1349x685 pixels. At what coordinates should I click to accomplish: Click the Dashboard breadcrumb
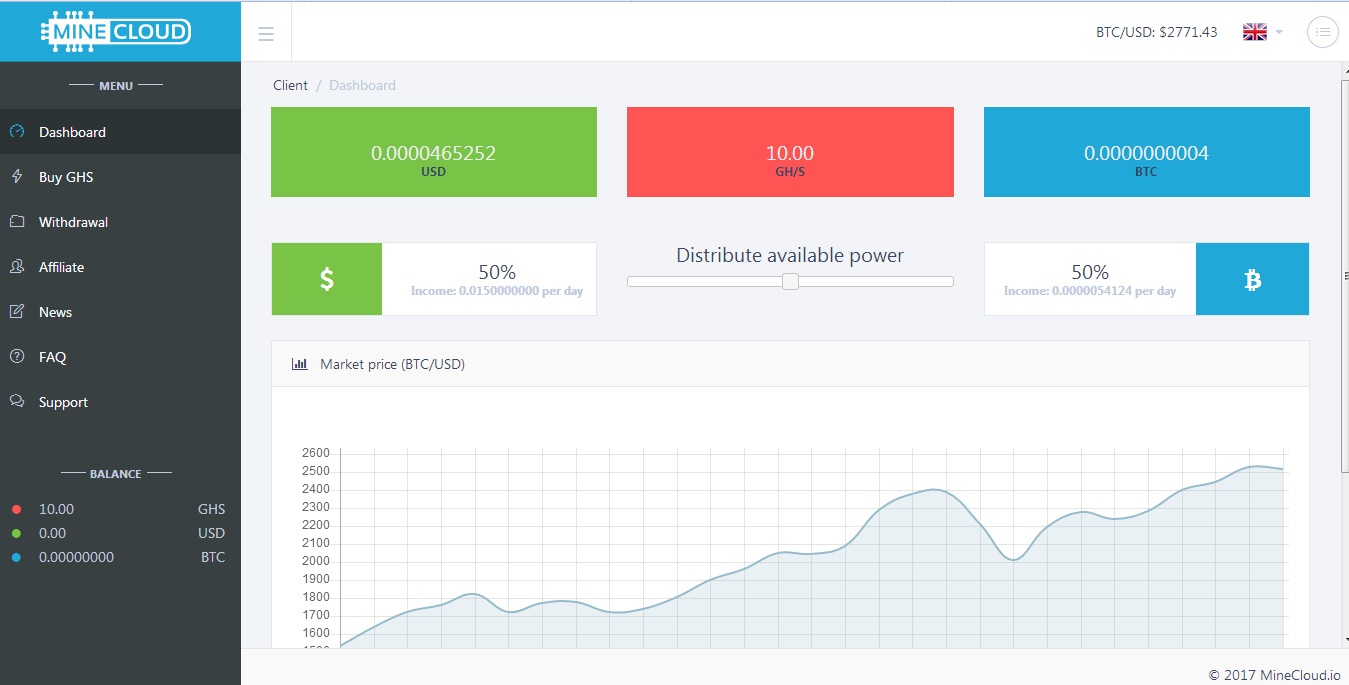click(362, 85)
